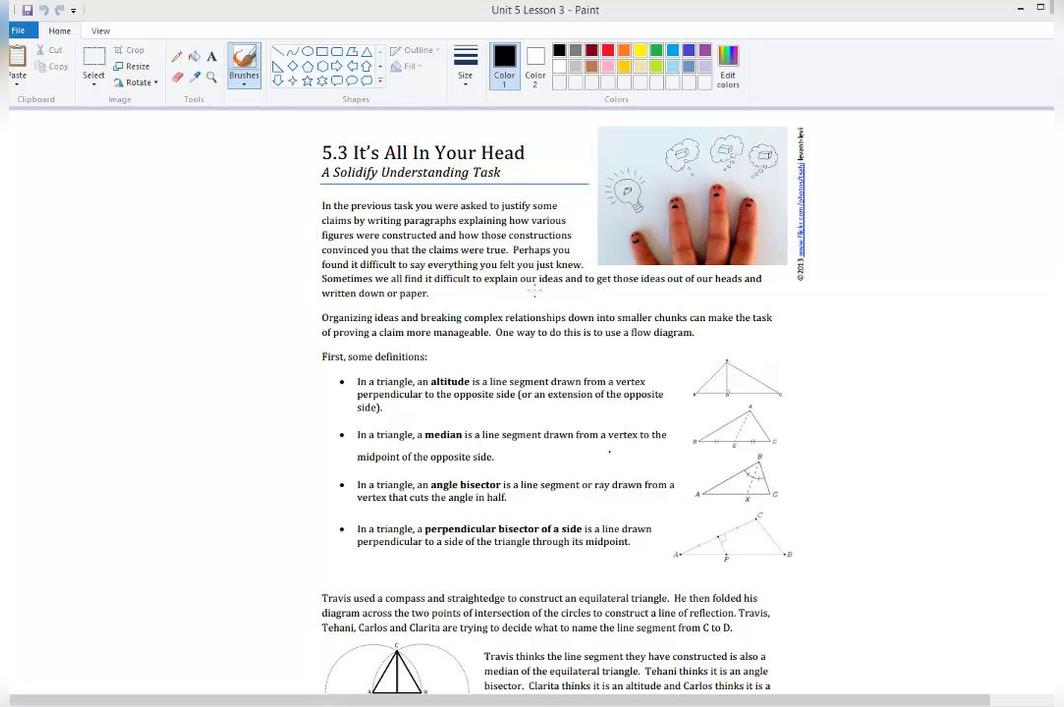Expand the Shapes gallery more arrow

click(x=380, y=81)
